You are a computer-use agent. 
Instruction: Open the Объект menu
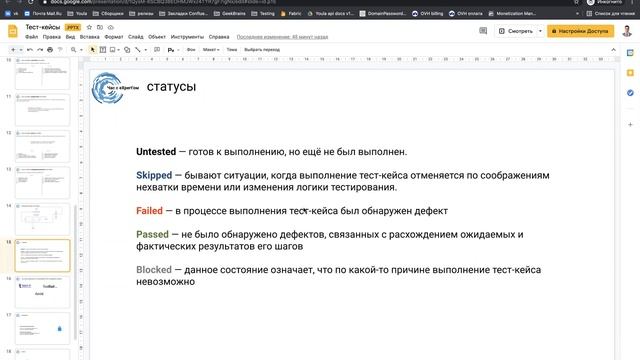pos(157,37)
